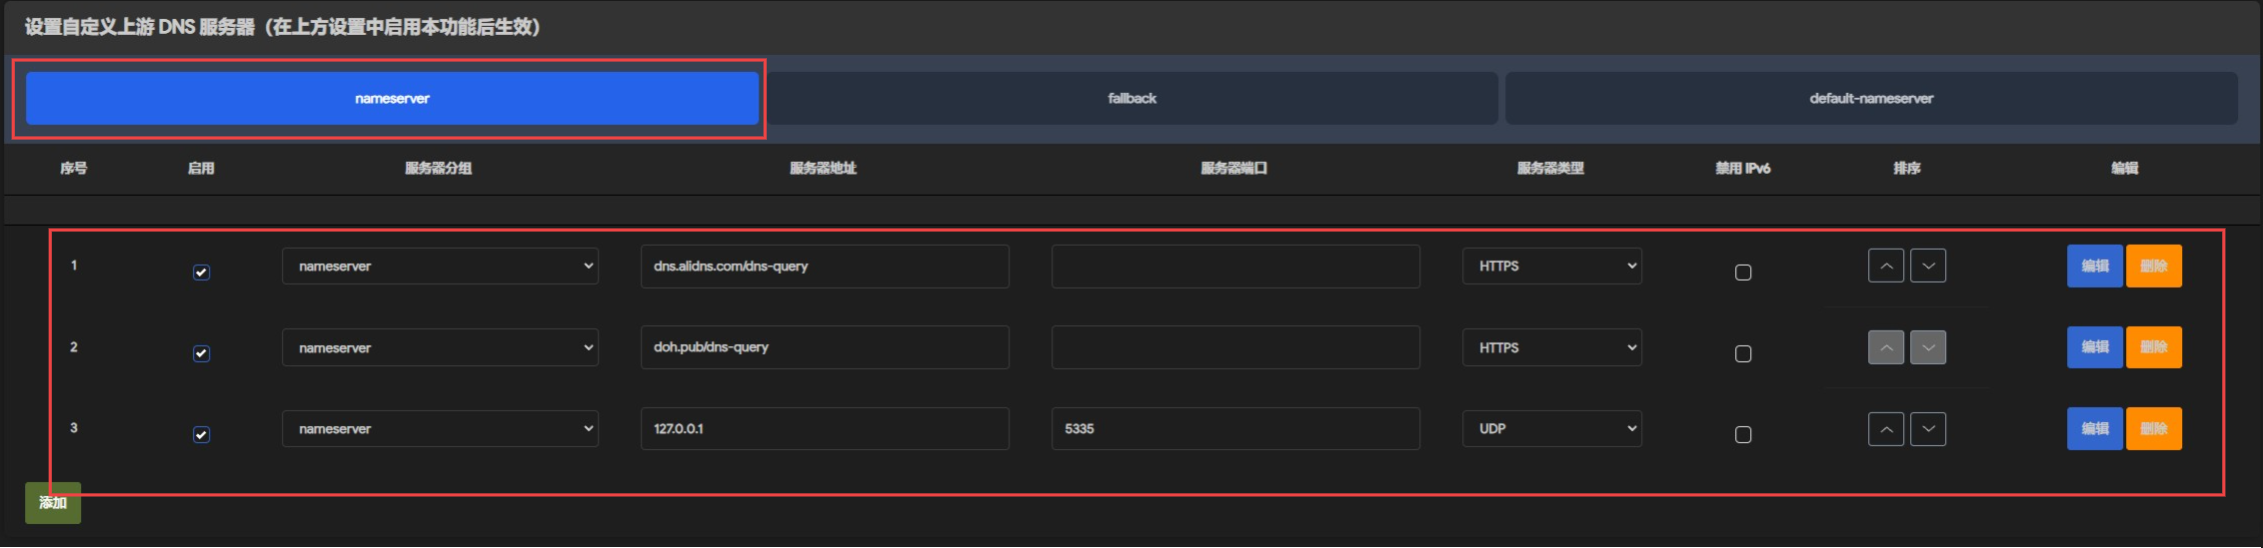Open server group dropdown in row 1
The height and width of the screenshot is (548, 2263).
point(440,266)
